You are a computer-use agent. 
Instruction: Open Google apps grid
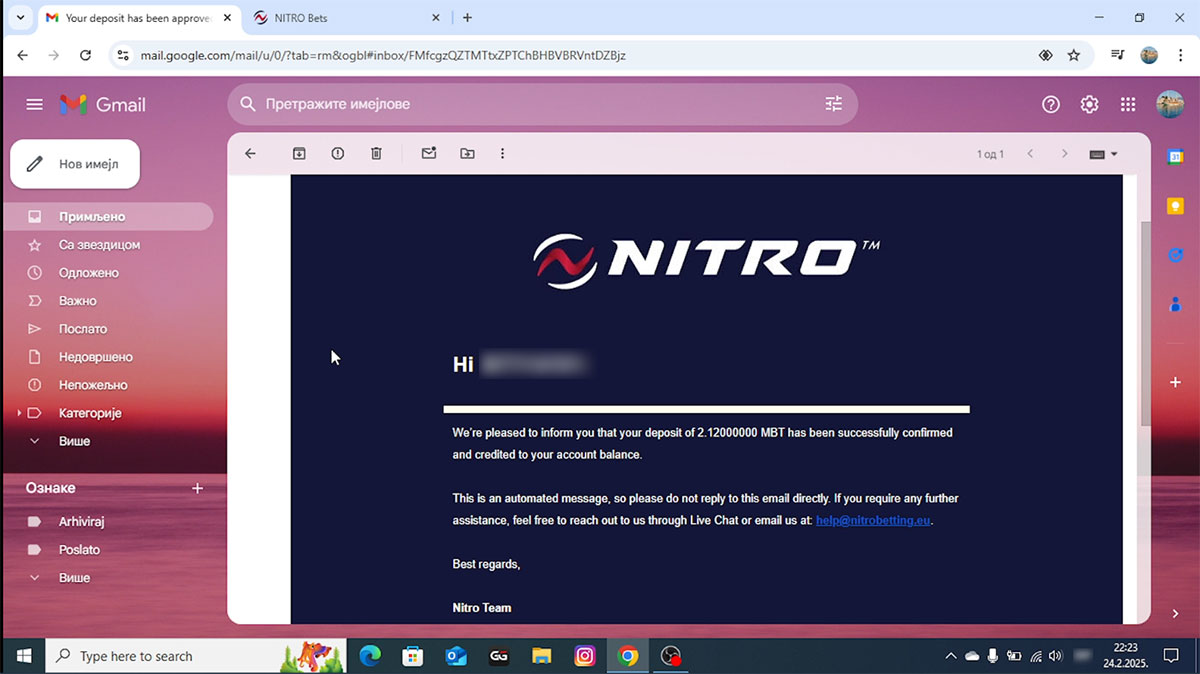[x=1128, y=104]
